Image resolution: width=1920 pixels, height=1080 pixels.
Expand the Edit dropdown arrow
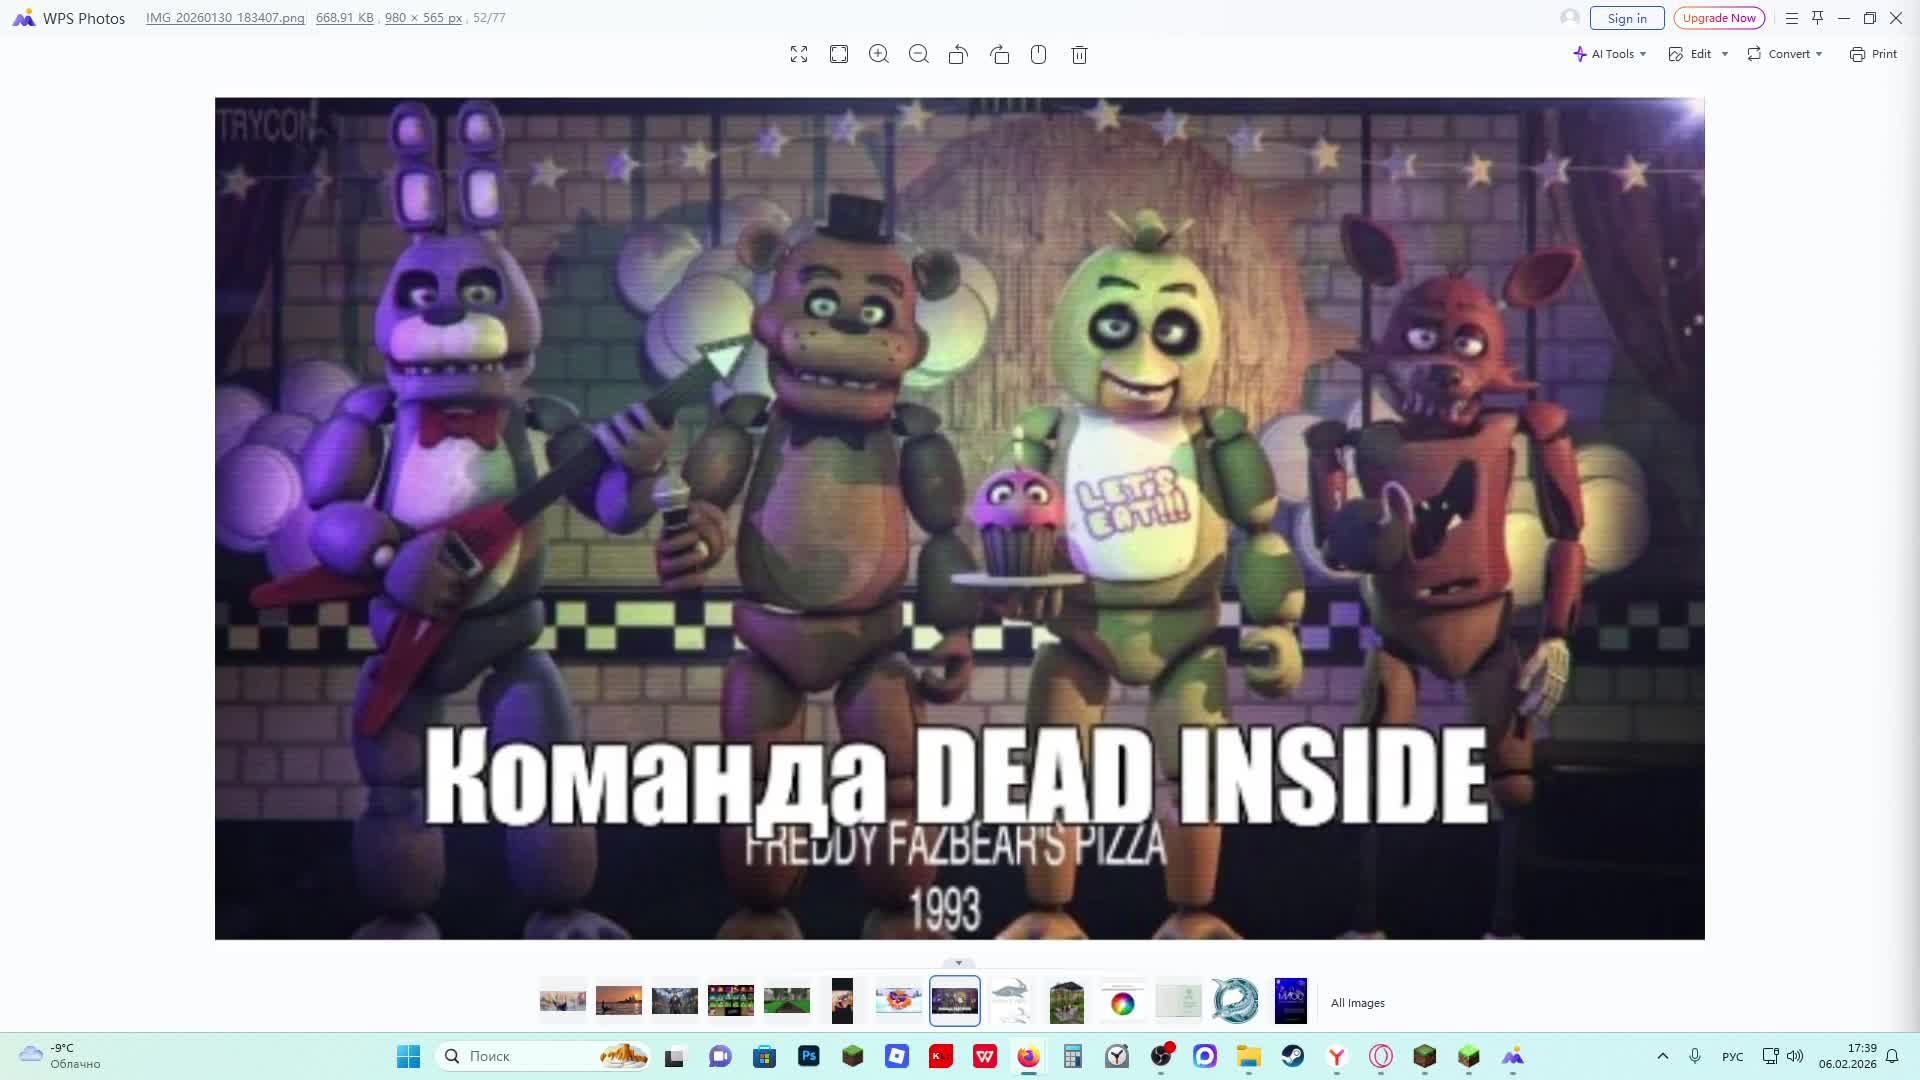click(1725, 54)
